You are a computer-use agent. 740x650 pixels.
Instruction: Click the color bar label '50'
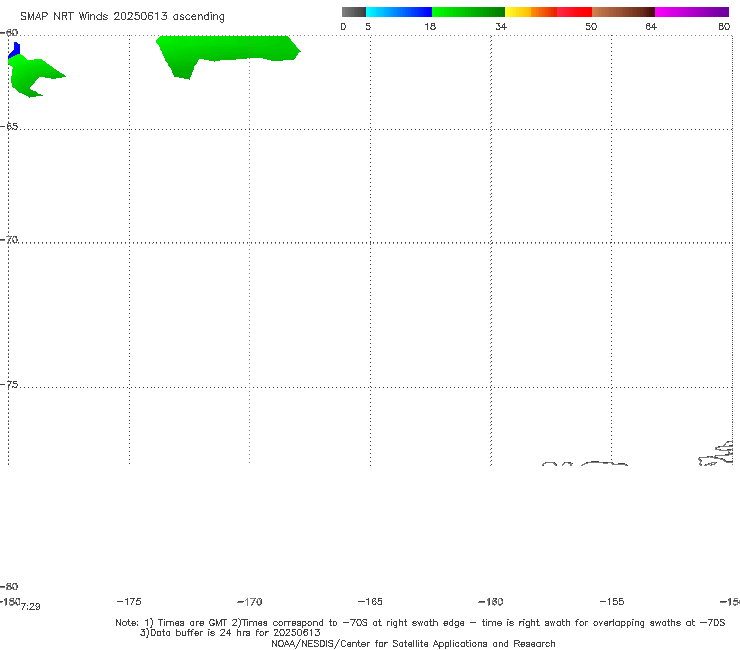click(x=591, y=26)
